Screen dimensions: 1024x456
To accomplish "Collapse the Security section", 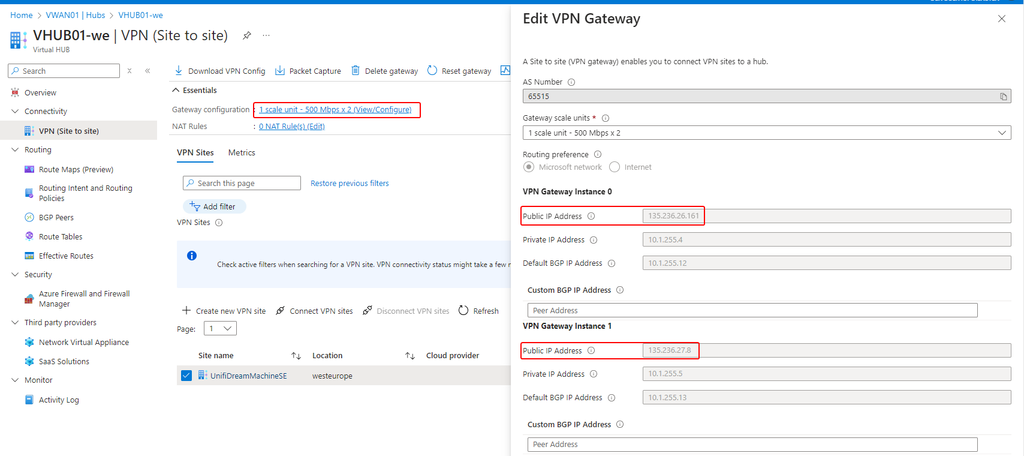I will click(15, 274).
